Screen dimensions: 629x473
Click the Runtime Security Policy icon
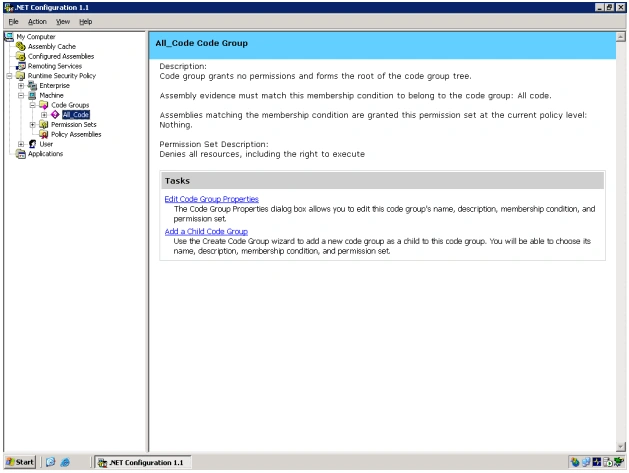pyautogui.click(x=20, y=76)
